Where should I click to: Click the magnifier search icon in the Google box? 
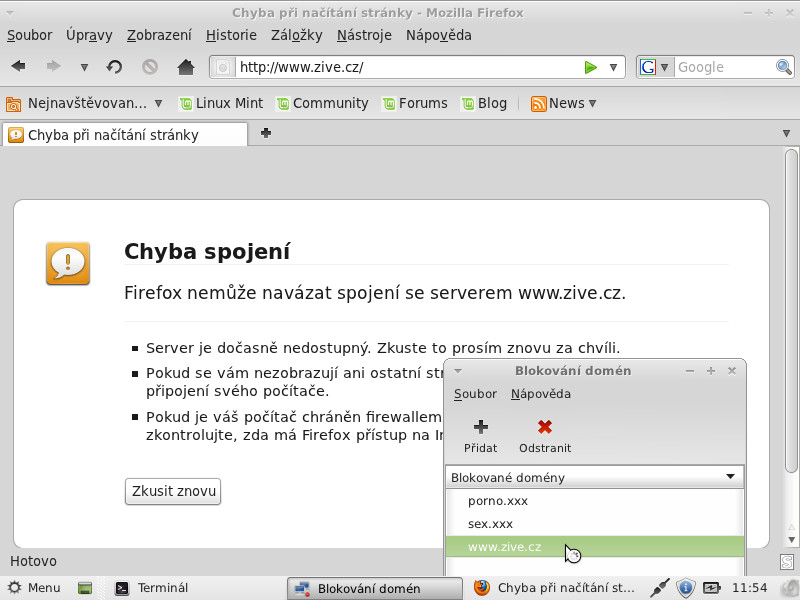pos(784,67)
